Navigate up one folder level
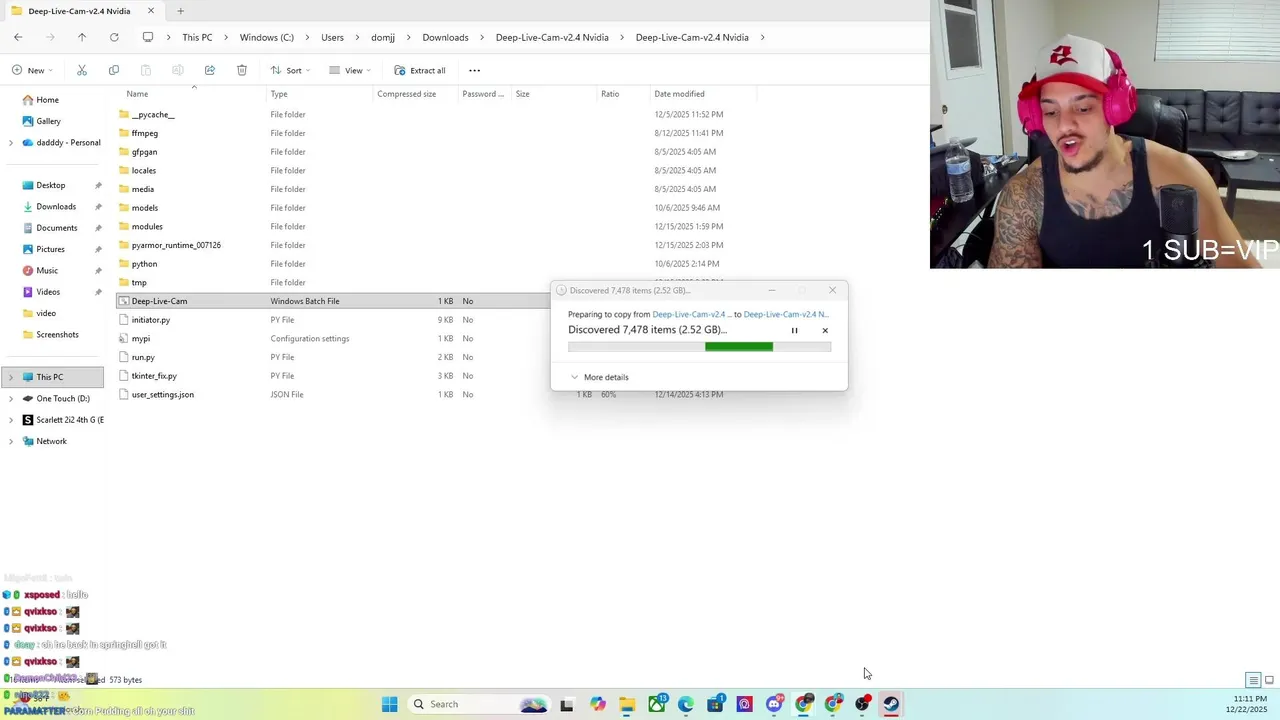 pos(82,37)
